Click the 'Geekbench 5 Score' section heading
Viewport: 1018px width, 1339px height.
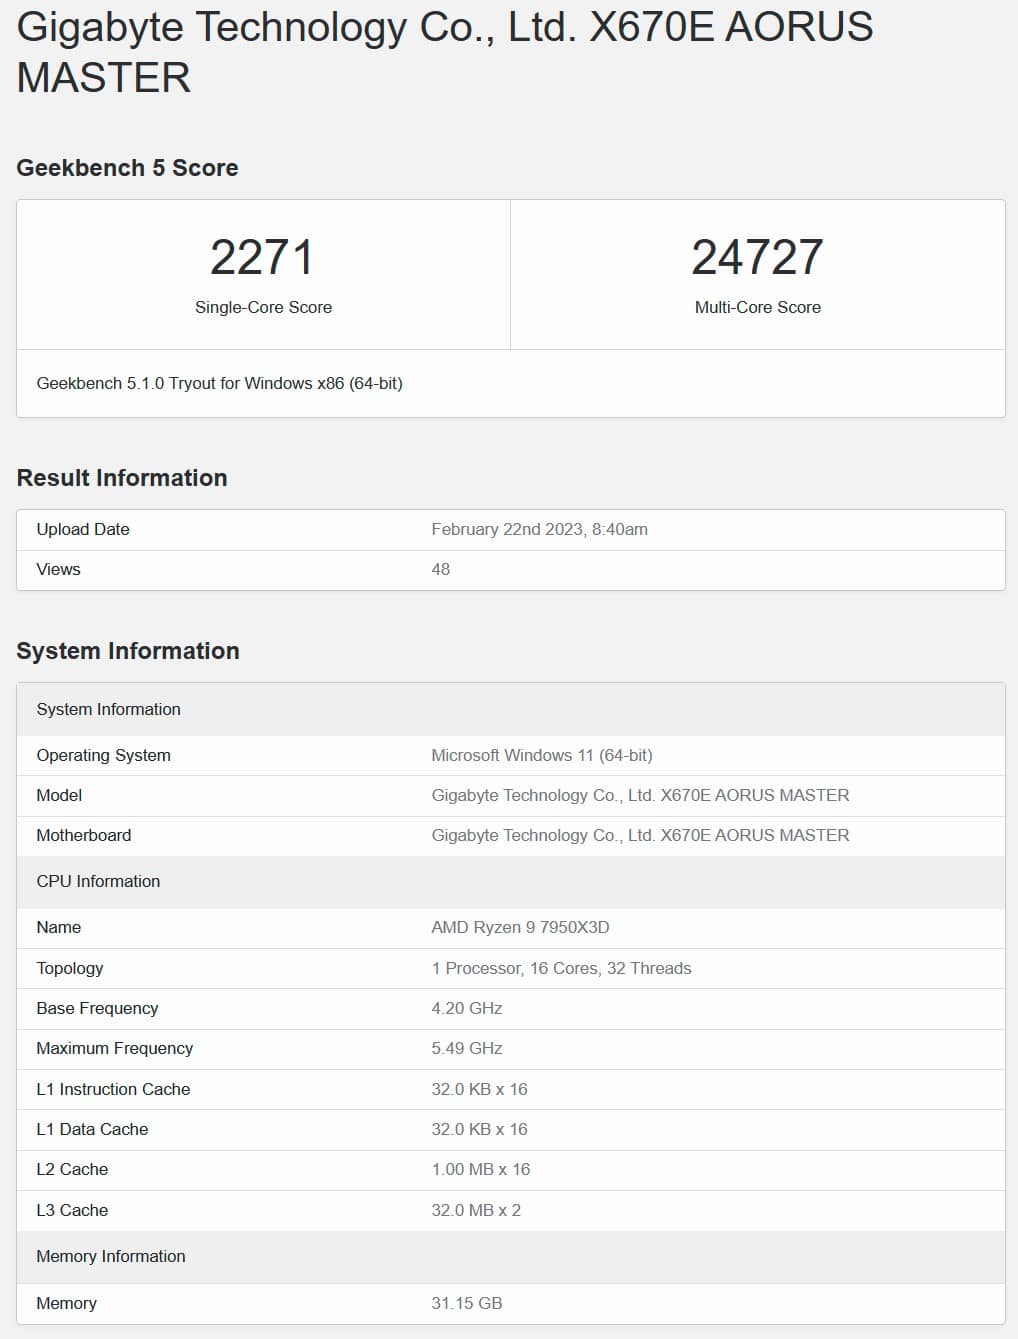pyautogui.click(x=127, y=168)
